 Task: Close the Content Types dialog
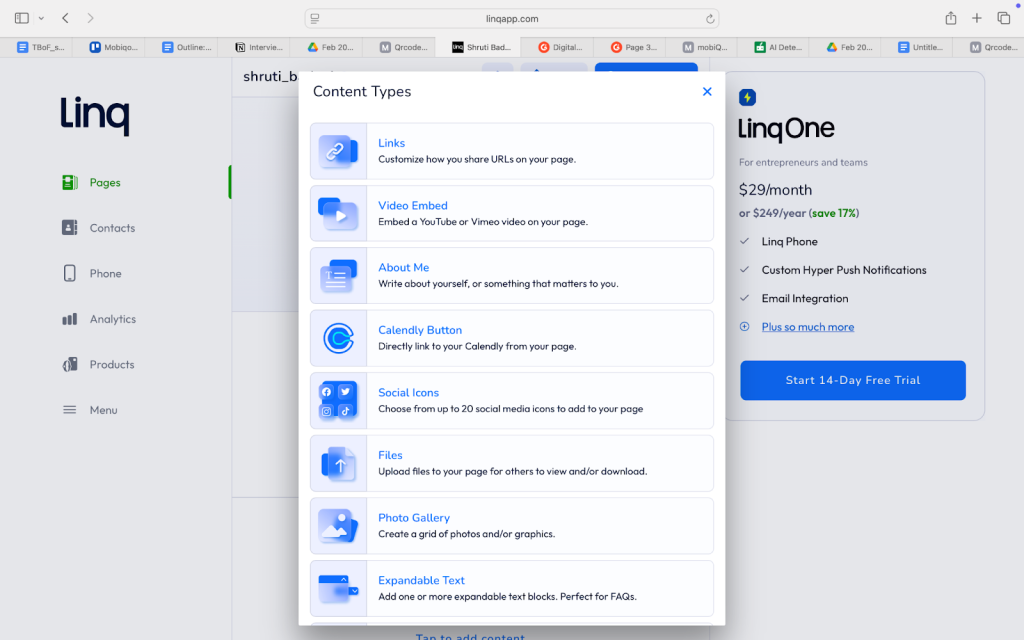pos(707,91)
